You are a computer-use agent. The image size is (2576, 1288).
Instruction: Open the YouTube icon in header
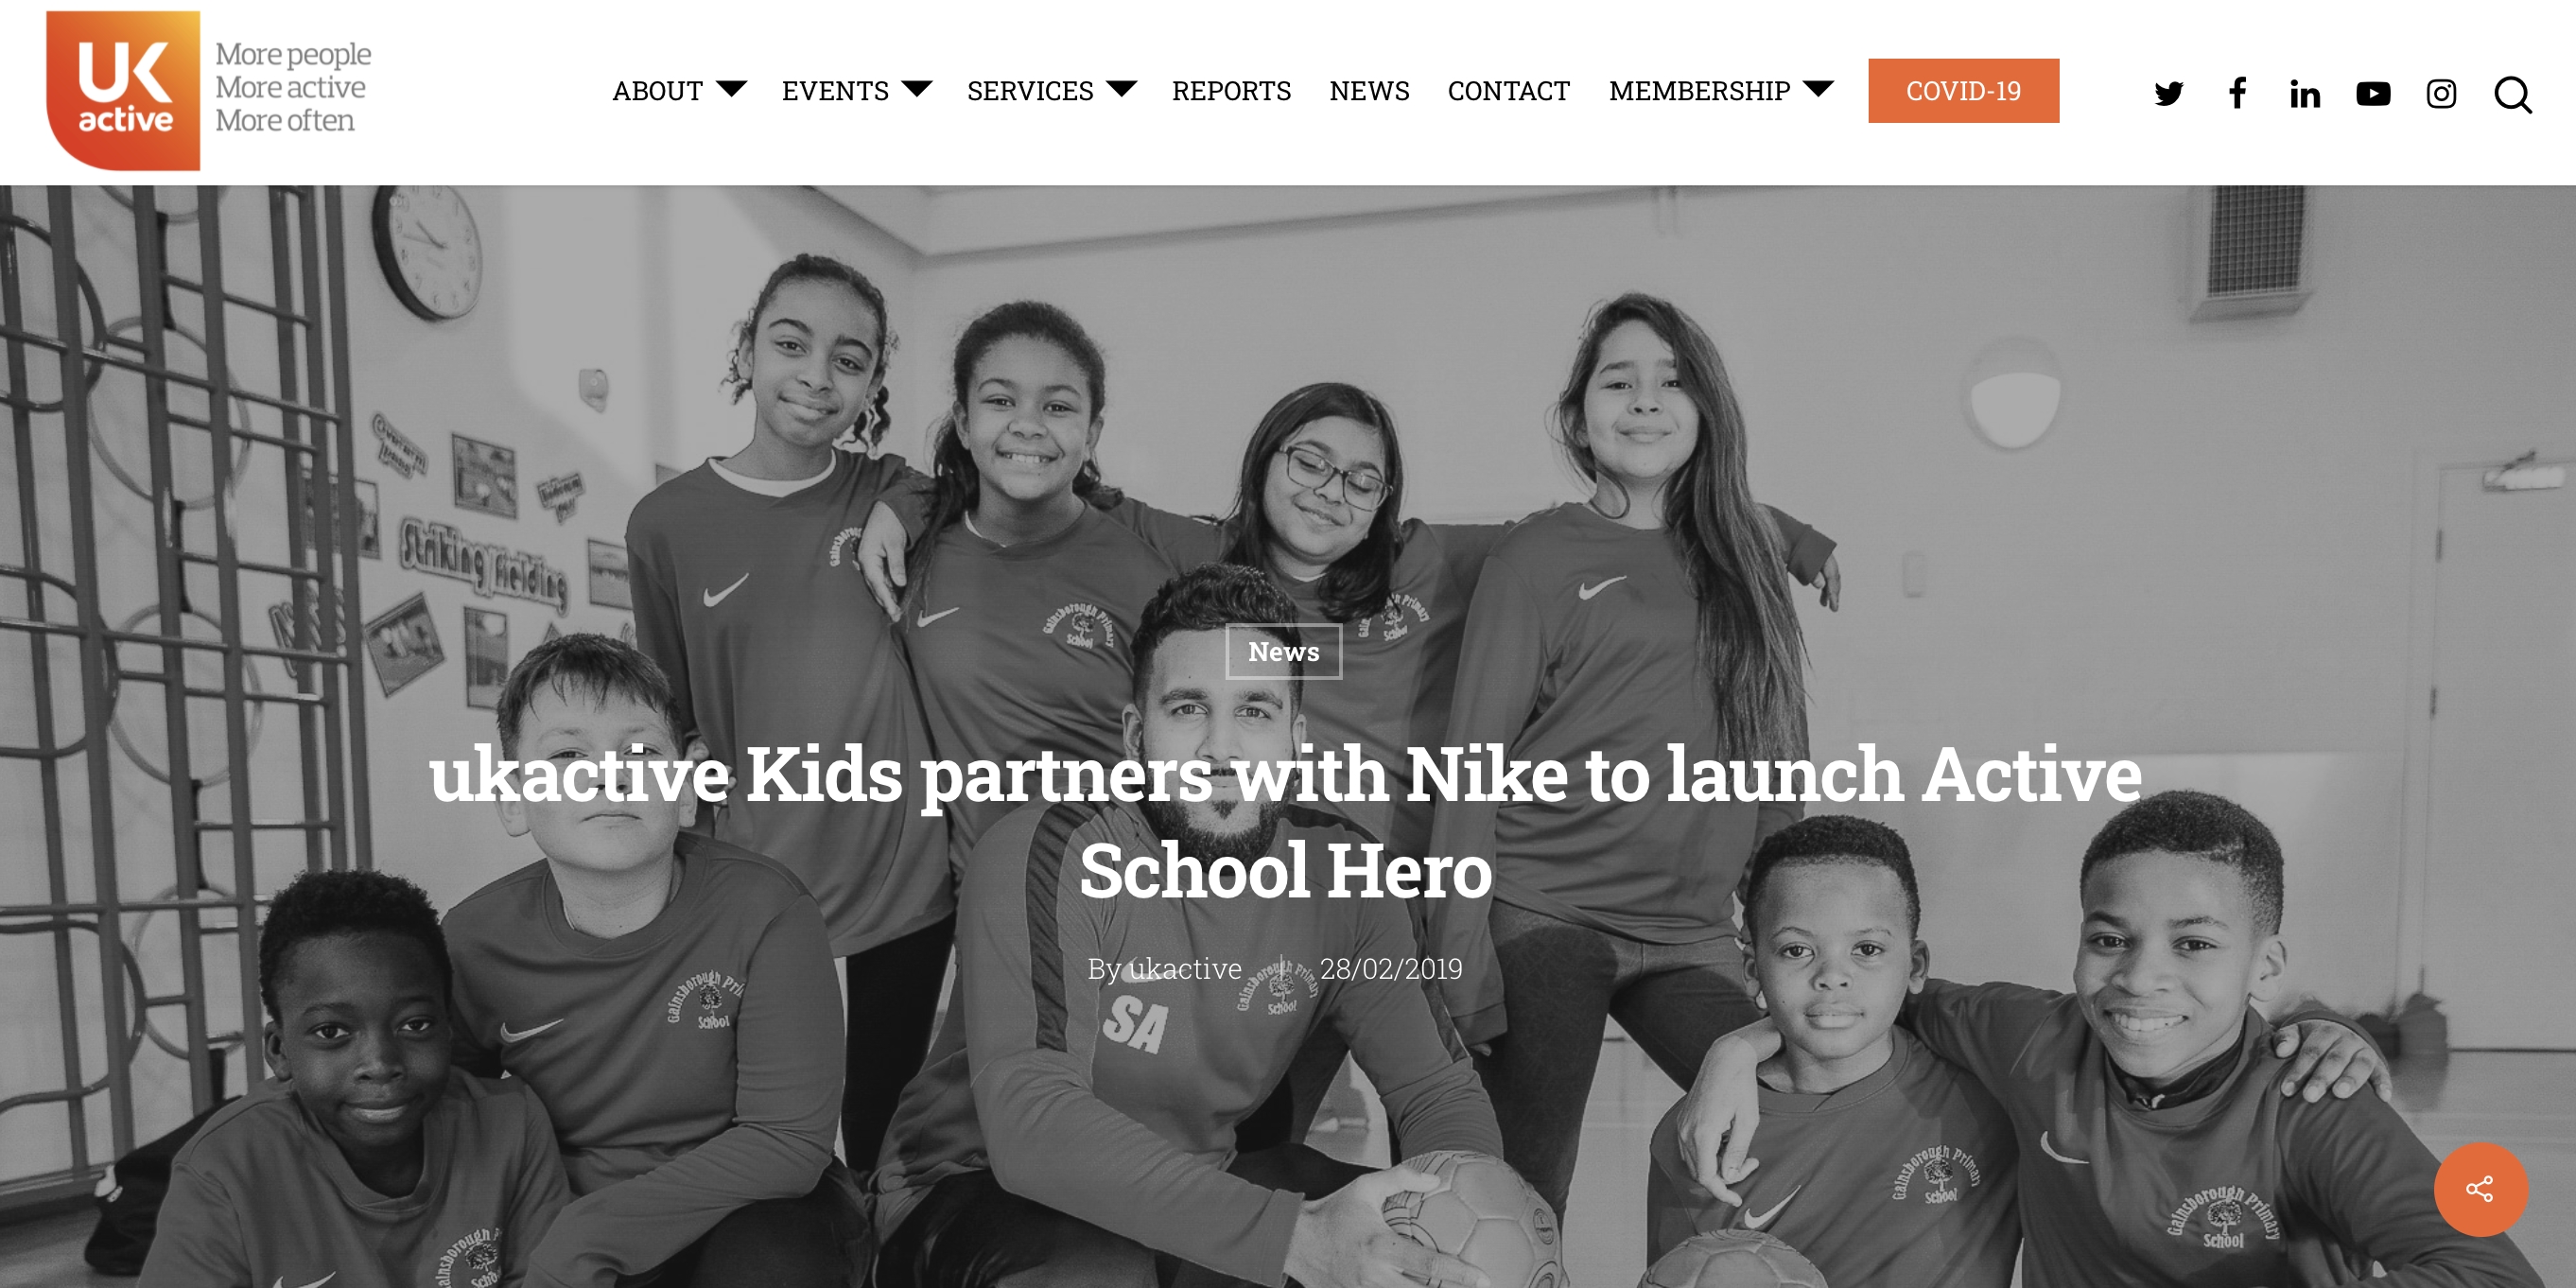coord(2373,93)
